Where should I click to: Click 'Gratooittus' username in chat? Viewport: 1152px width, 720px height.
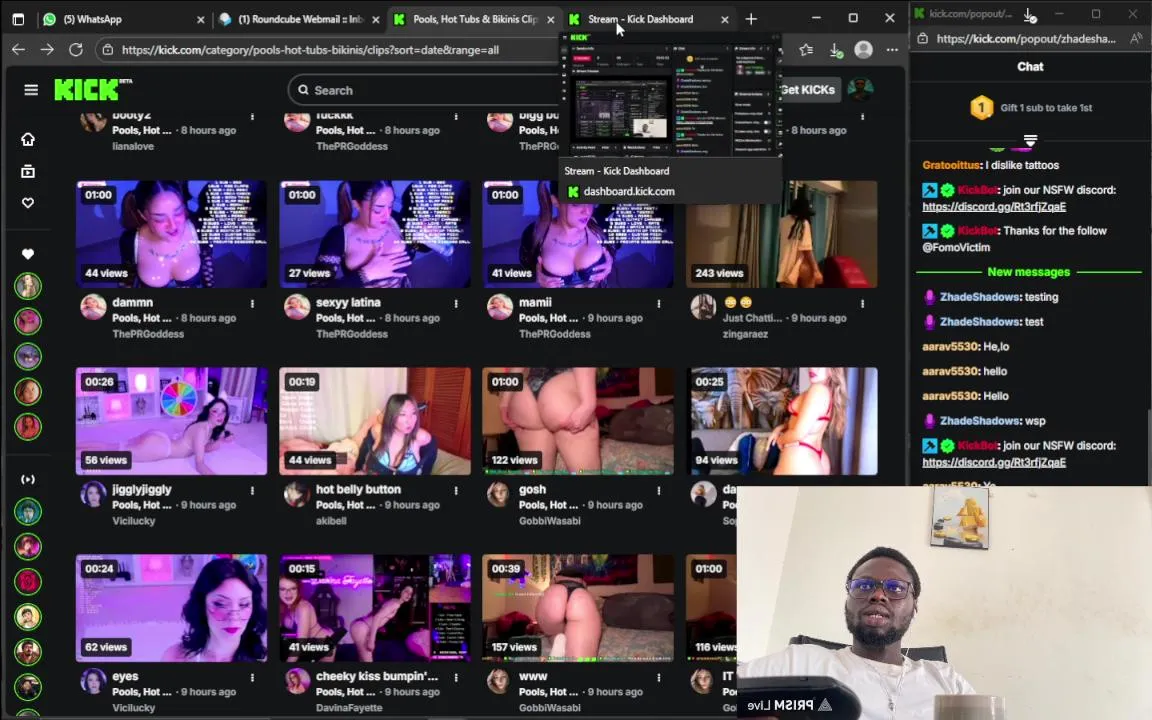pos(951,165)
